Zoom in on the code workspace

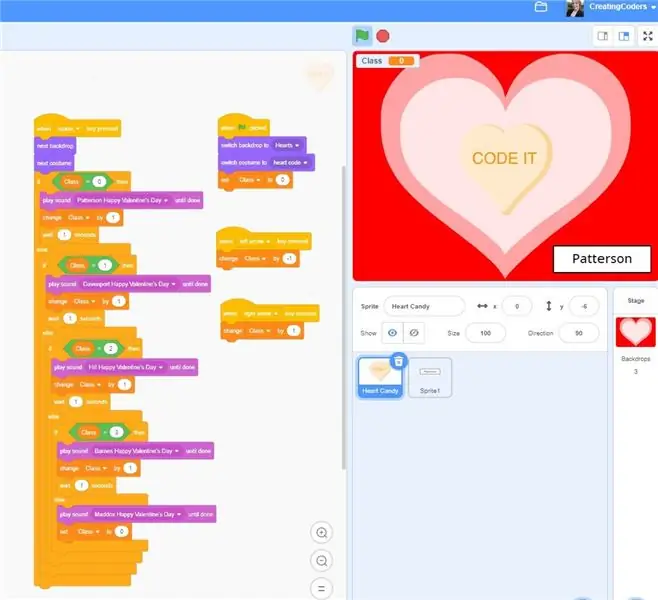point(321,532)
